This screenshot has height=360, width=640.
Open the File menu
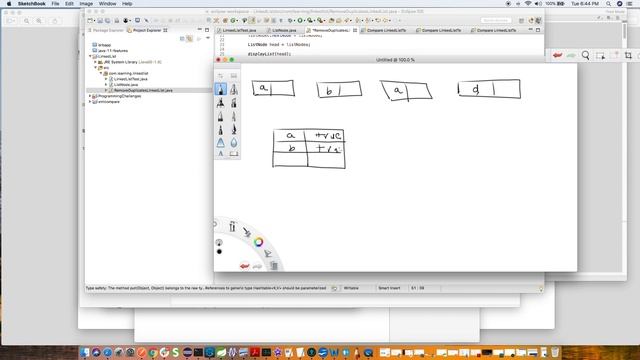[x=55, y=4]
